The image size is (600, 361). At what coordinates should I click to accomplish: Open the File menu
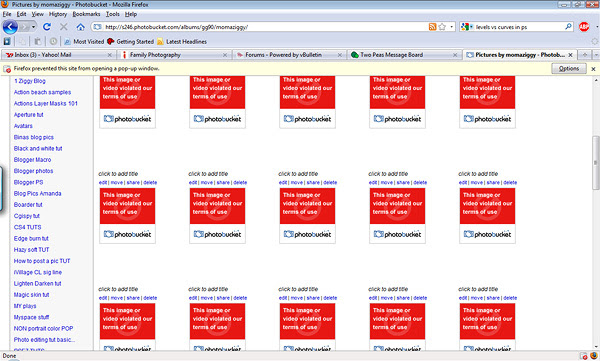[x=7, y=14]
